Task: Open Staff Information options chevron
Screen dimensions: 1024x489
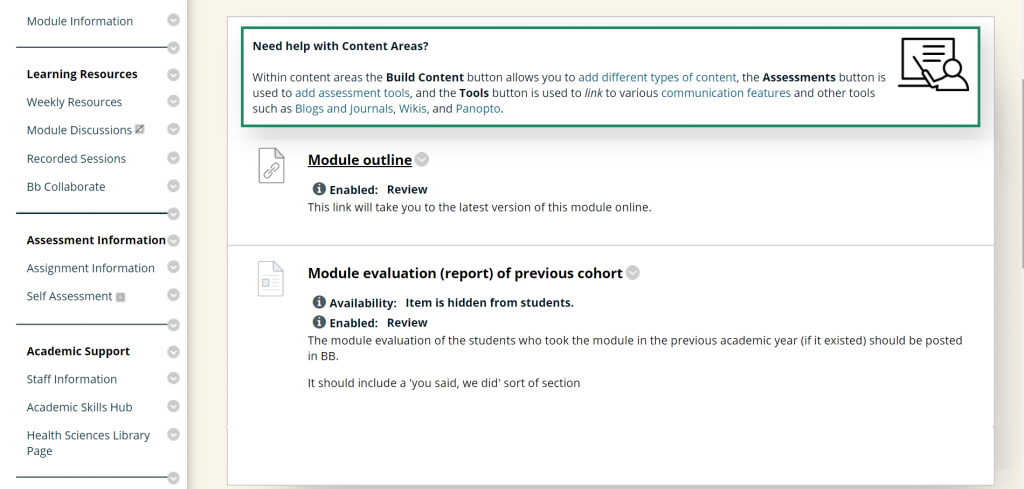Action: pos(173,378)
